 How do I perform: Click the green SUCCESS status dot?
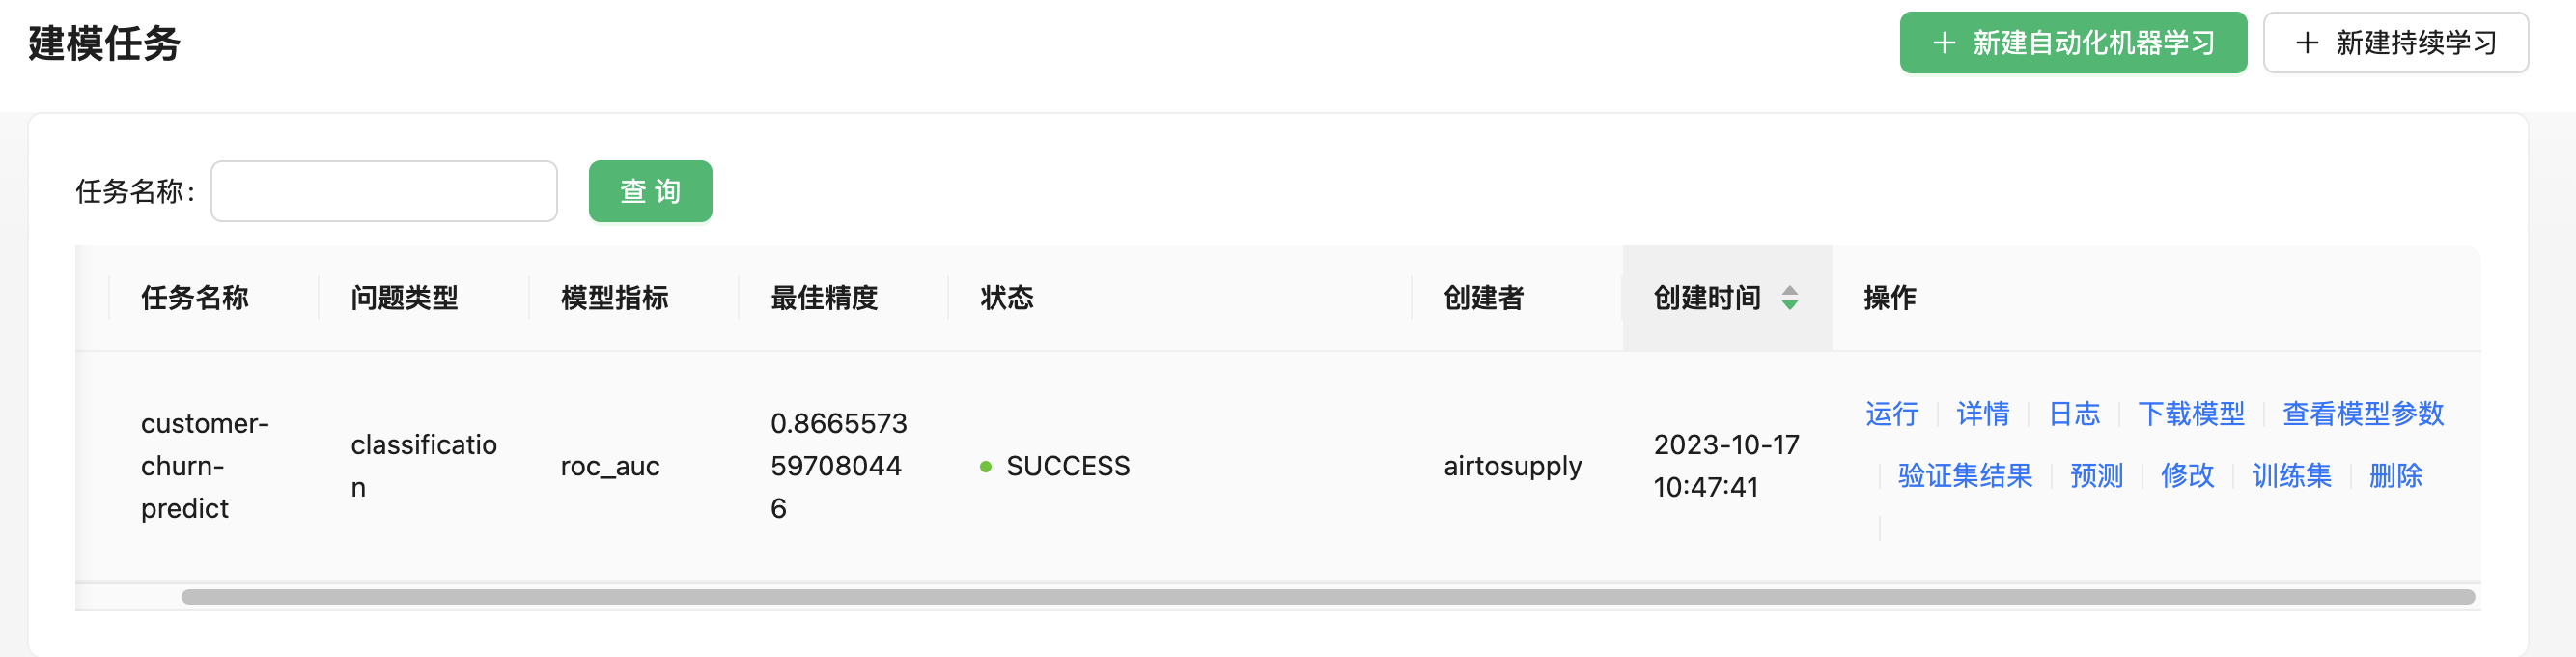coord(985,467)
